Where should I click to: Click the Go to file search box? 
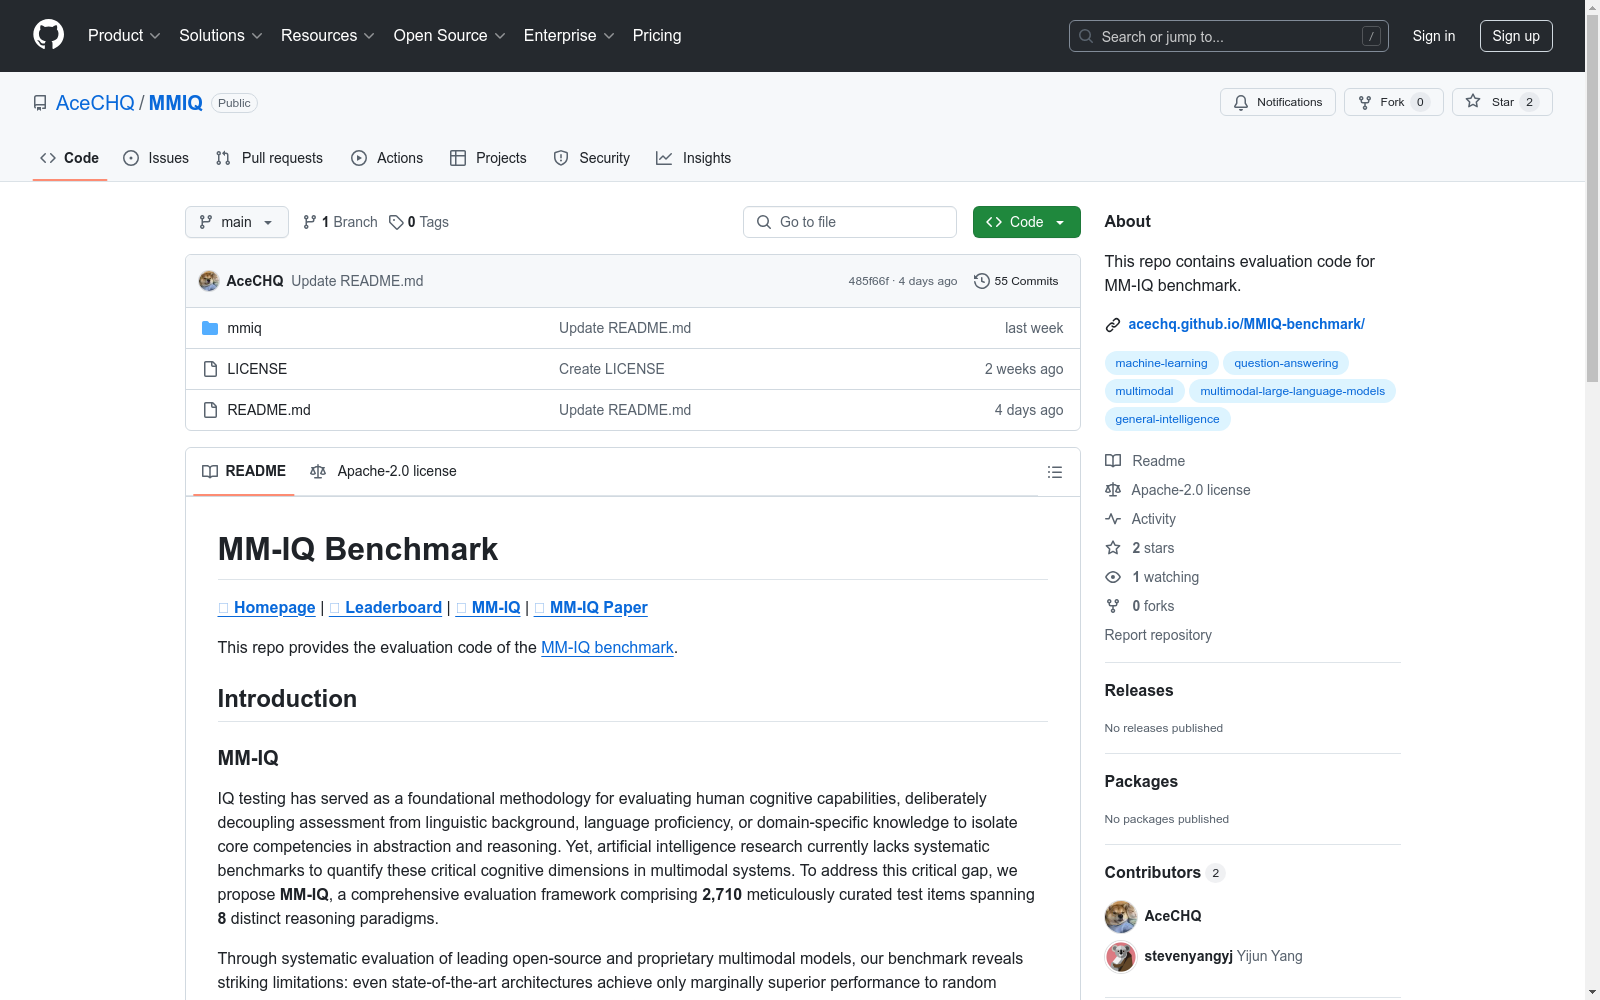click(x=850, y=222)
